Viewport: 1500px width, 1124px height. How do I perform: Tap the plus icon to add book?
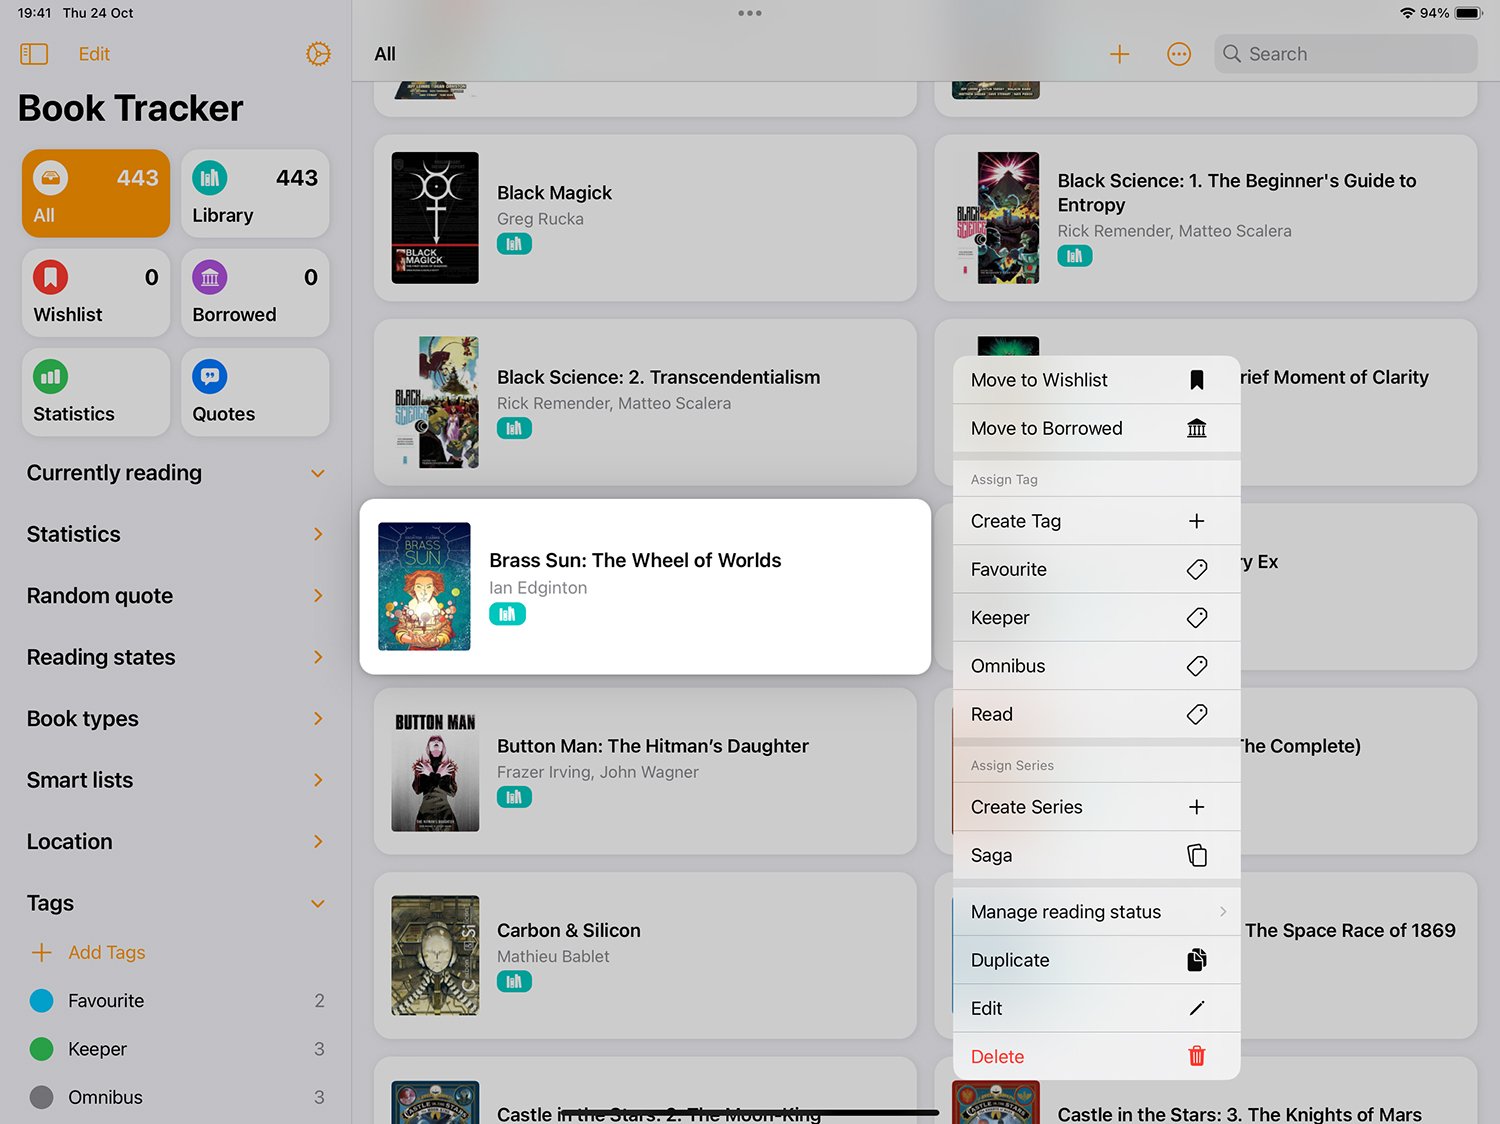1119,54
